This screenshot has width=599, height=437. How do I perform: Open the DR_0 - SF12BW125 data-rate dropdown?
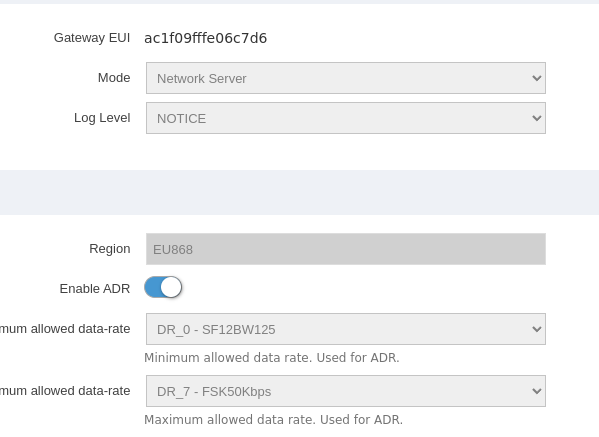click(x=346, y=329)
